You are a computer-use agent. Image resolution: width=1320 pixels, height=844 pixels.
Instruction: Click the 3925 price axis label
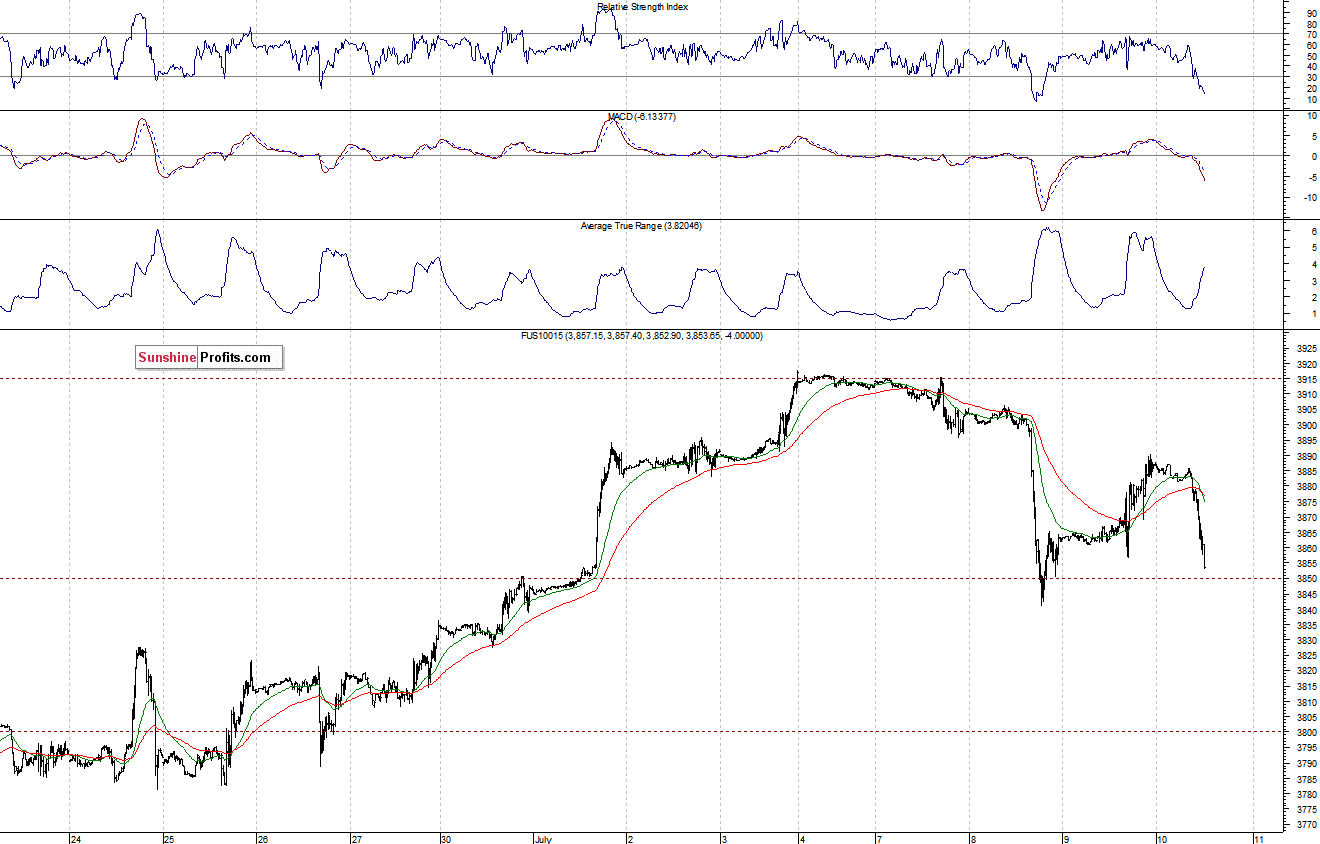pos(1305,348)
